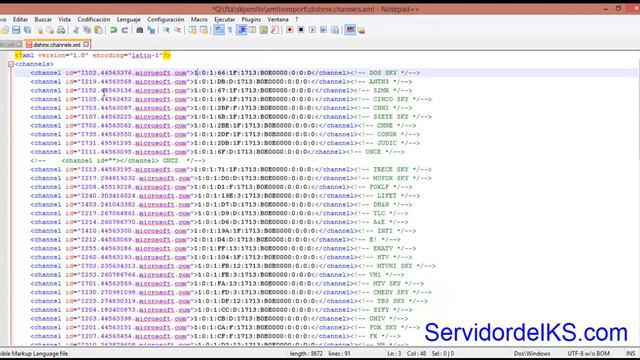Open the Buscar menu
Viewport: 640px width, 360px height.
[x=43, y=20]
